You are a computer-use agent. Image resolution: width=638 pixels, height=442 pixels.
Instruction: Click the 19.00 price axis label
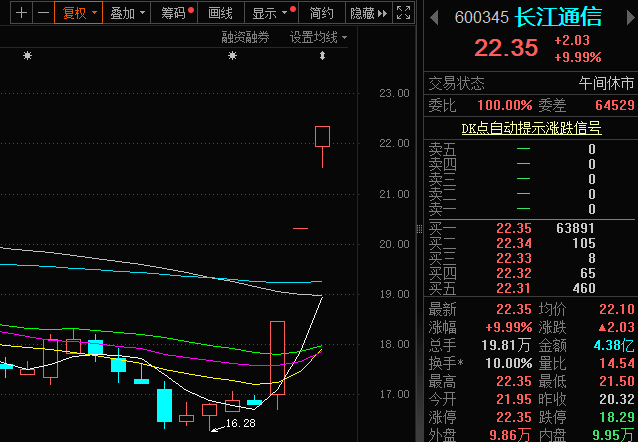click(394, 294)
